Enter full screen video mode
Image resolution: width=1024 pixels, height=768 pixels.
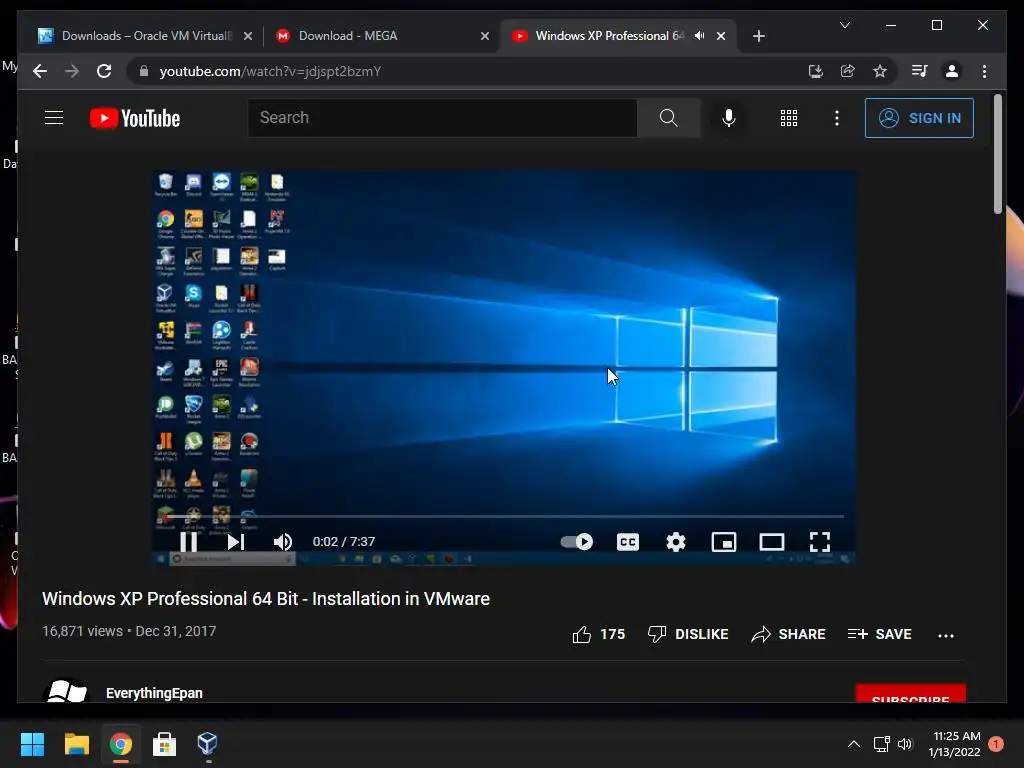pyautogui.click(x=820, y=541)
